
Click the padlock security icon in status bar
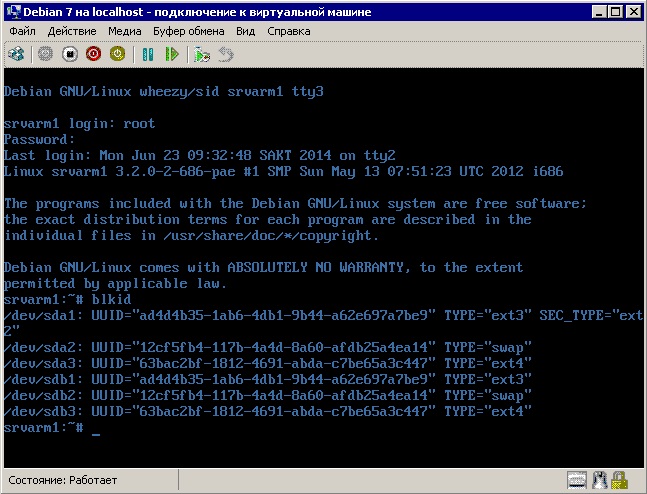(x=619, y=480)
